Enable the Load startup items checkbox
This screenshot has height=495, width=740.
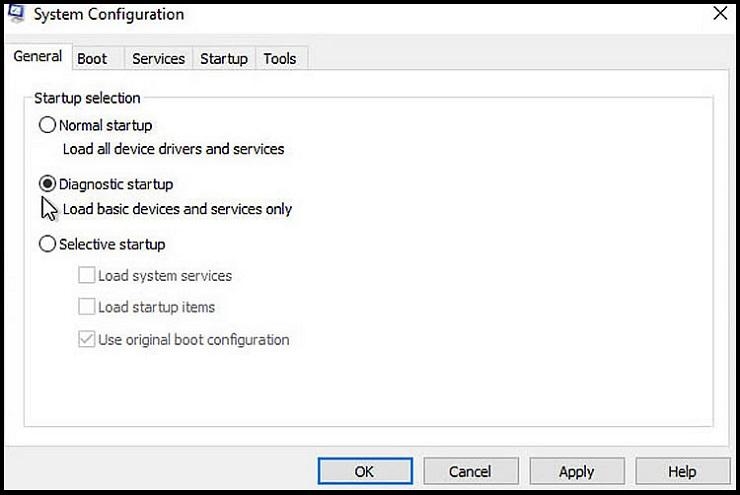86,307
